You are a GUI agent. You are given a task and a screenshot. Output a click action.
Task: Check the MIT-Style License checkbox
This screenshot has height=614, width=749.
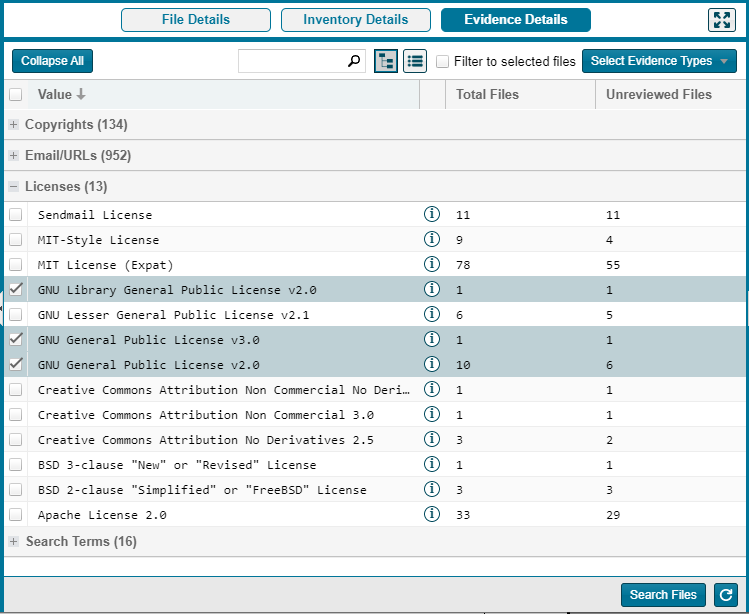pyautogui.click(x=16, y=240)
